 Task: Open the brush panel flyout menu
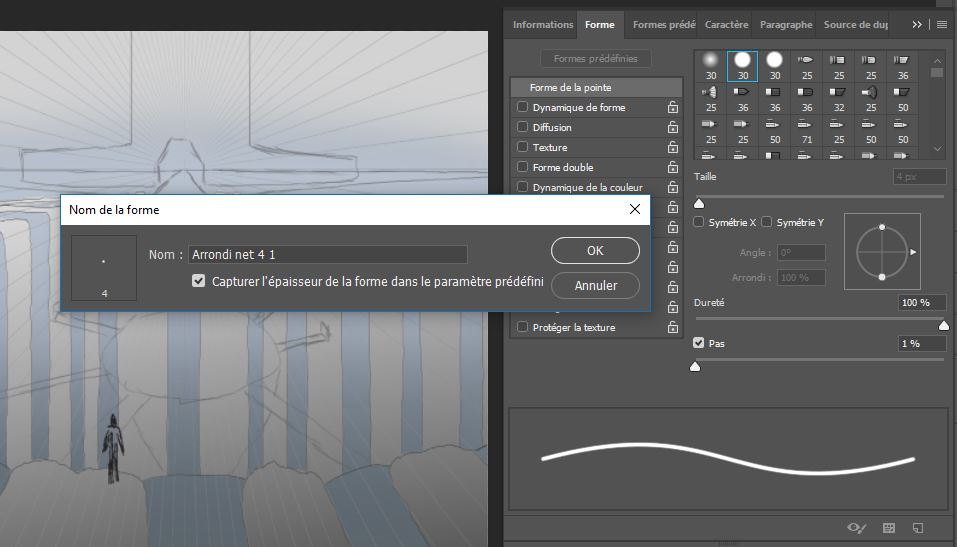tap(941, 24)
